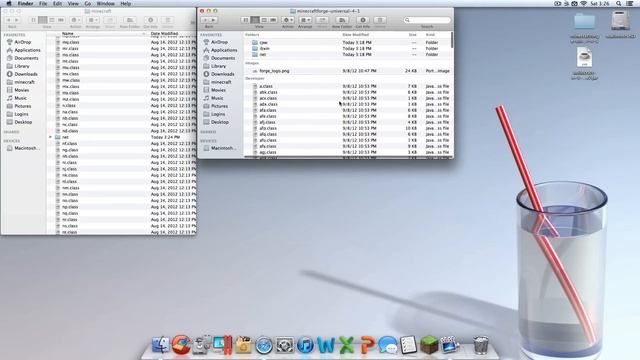Open the Edit menu
The height and width of the screenshot is (360, 640).
58,3
